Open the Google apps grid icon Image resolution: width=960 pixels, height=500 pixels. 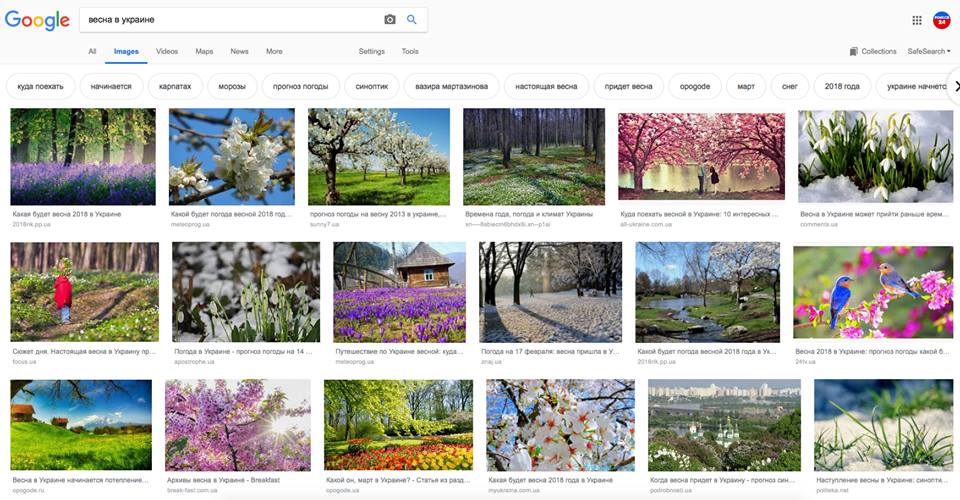coord(917,20)
